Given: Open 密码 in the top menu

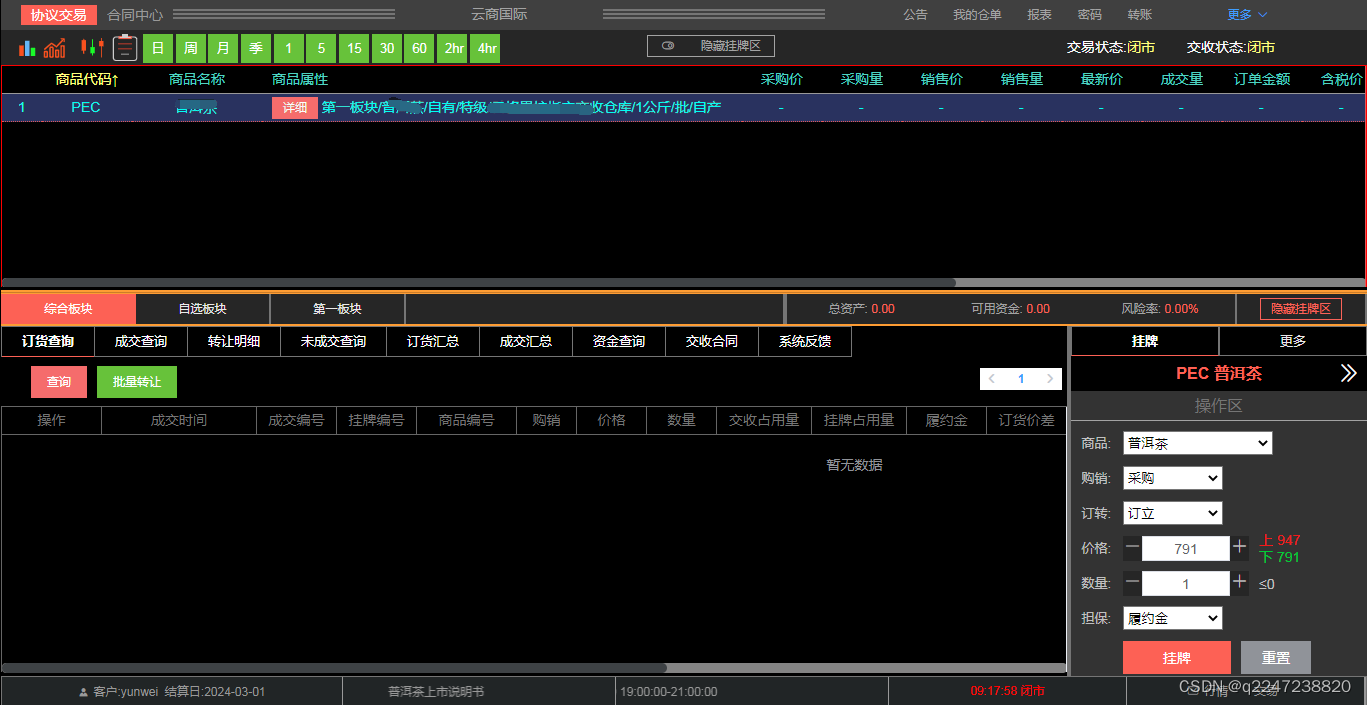Looking at the screenshot, I should pos(1090,15).
